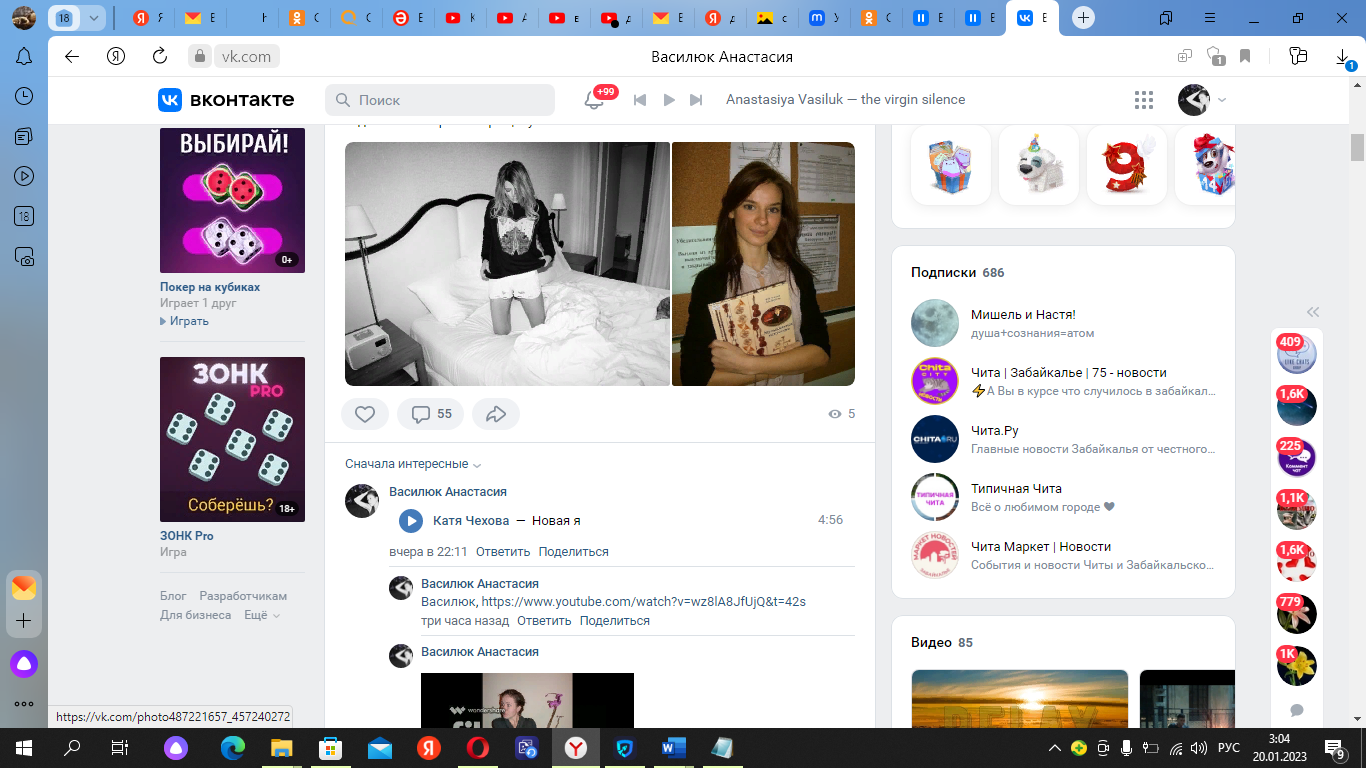Open Блог footer link
Image resolution: width=1366 pixels, height=768 pixels.
173,596
